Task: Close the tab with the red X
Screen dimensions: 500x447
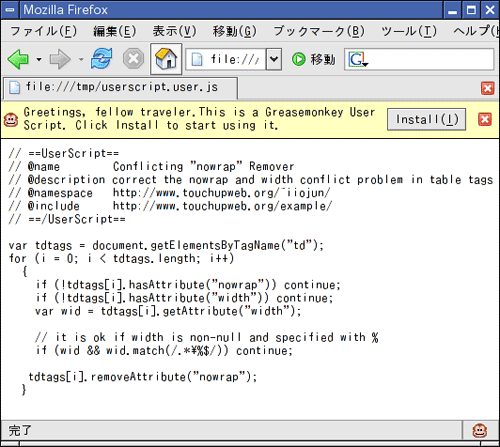Action: (488, 88)
